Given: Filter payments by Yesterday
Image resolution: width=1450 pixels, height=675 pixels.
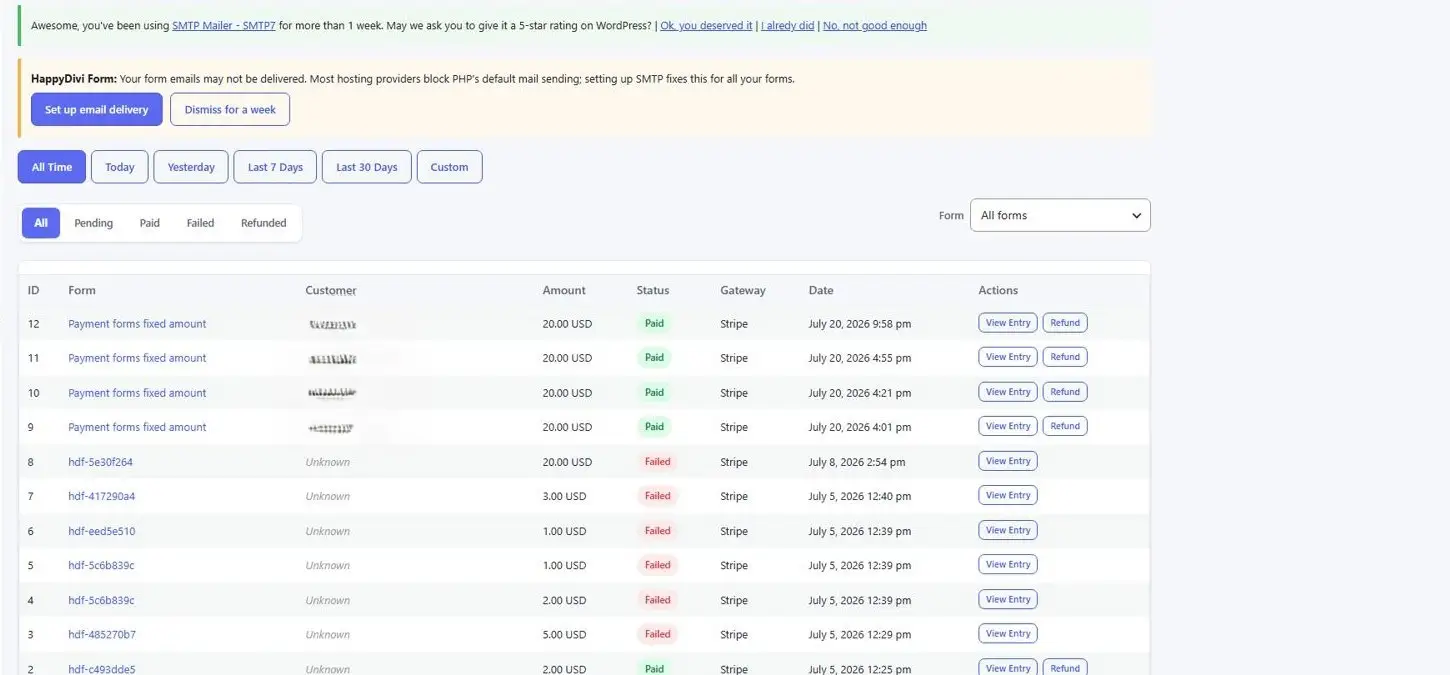Looking at the screenshot, I should coord(191,167).
